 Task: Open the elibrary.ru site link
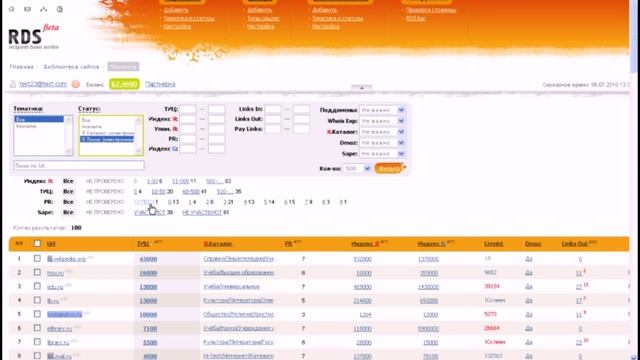coord(60,328)
